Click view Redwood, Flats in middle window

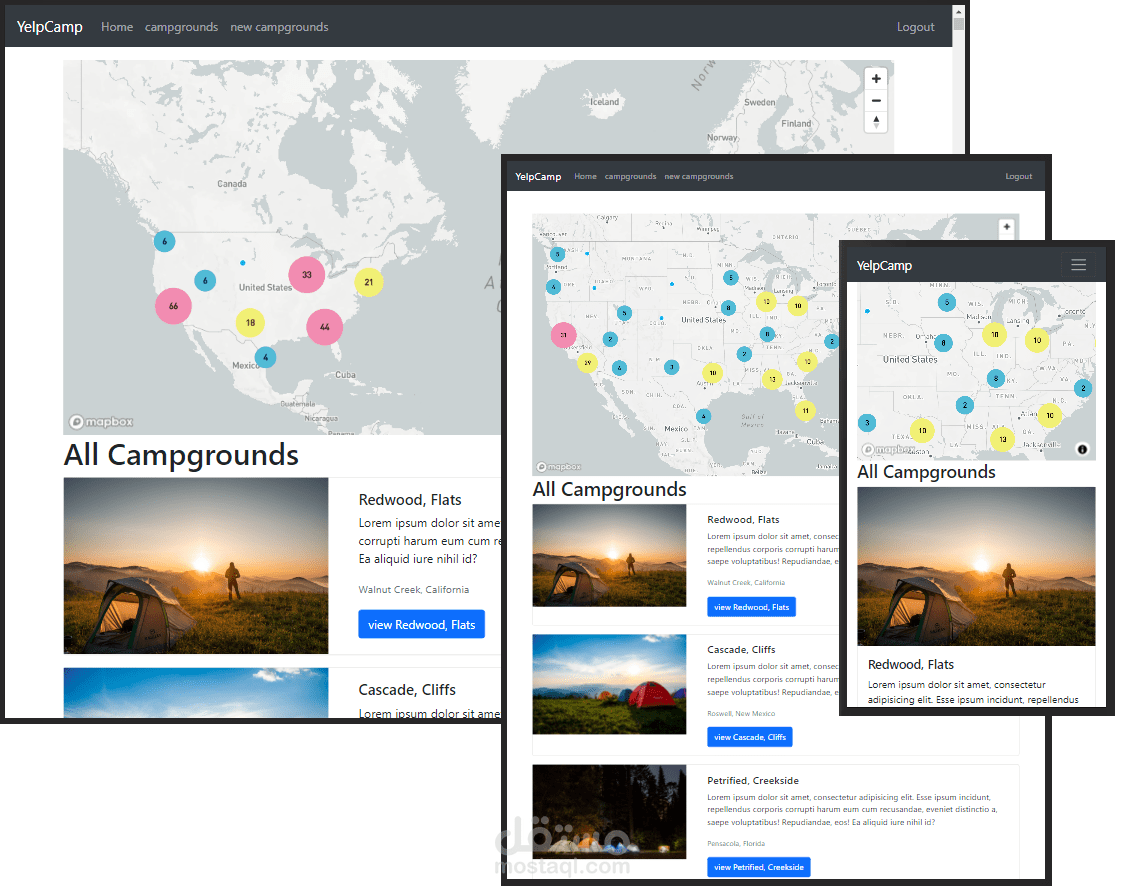tap(751, 607)
